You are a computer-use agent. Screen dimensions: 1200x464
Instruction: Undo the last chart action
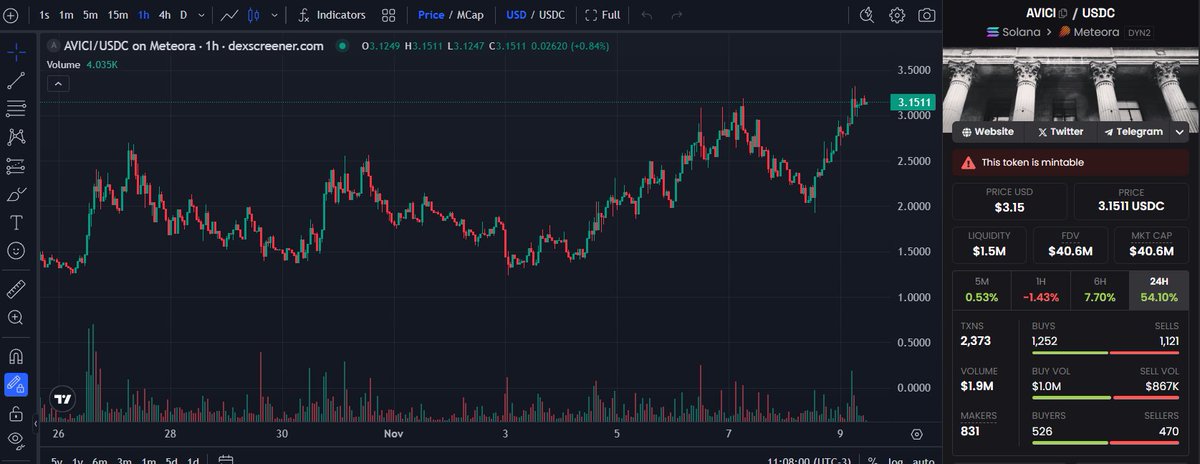coord(647,15)
